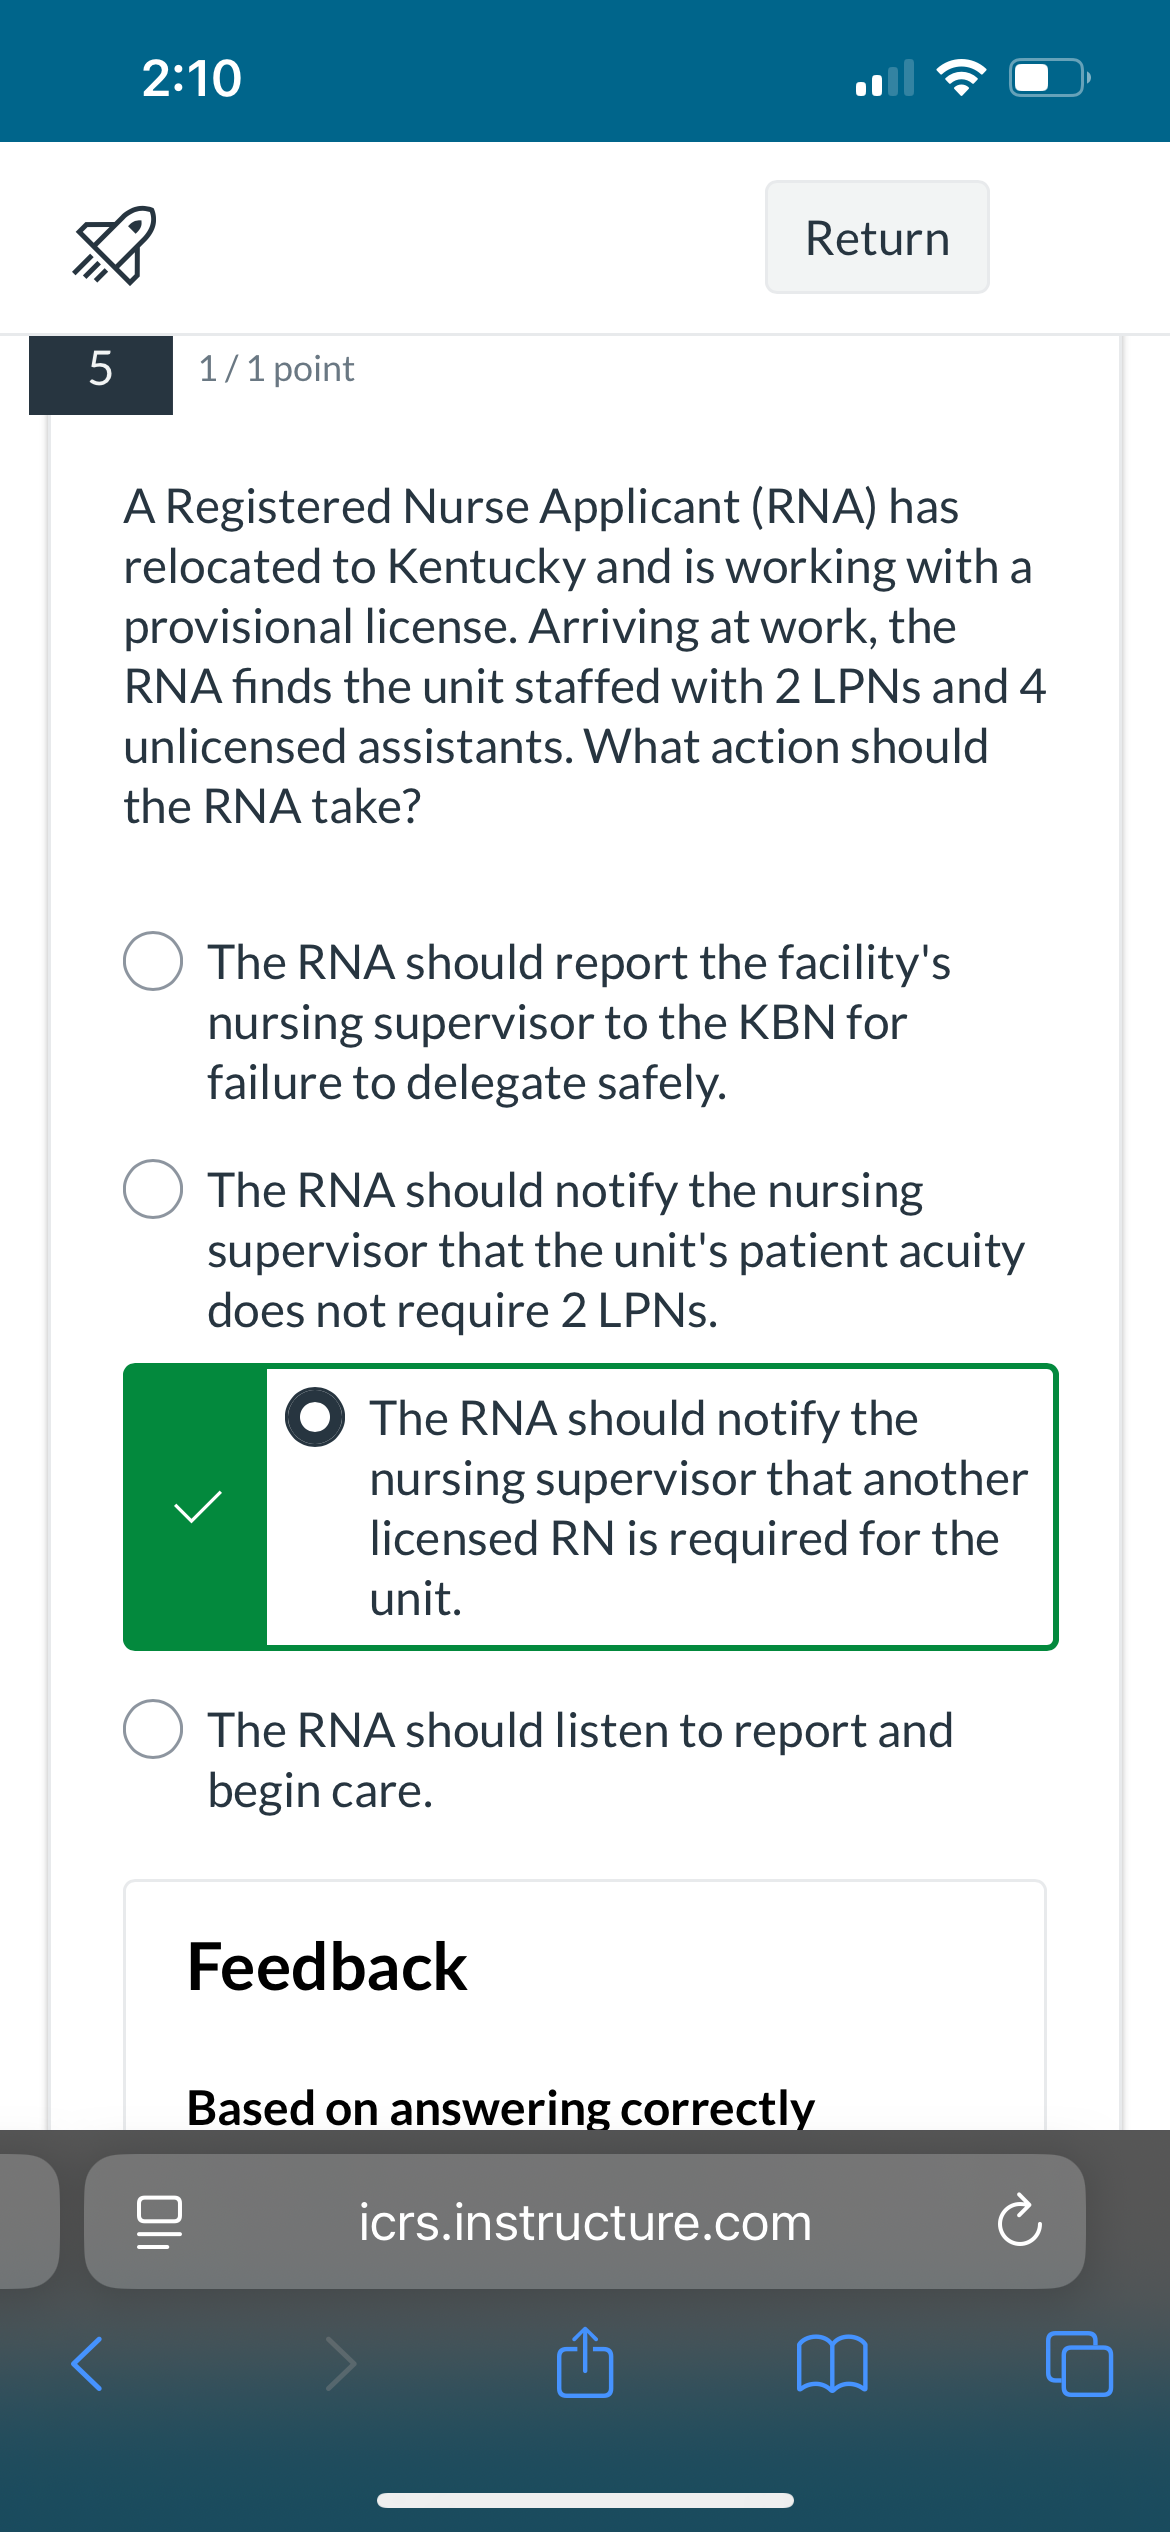
Task: Click the Return button
Action: 877,237
